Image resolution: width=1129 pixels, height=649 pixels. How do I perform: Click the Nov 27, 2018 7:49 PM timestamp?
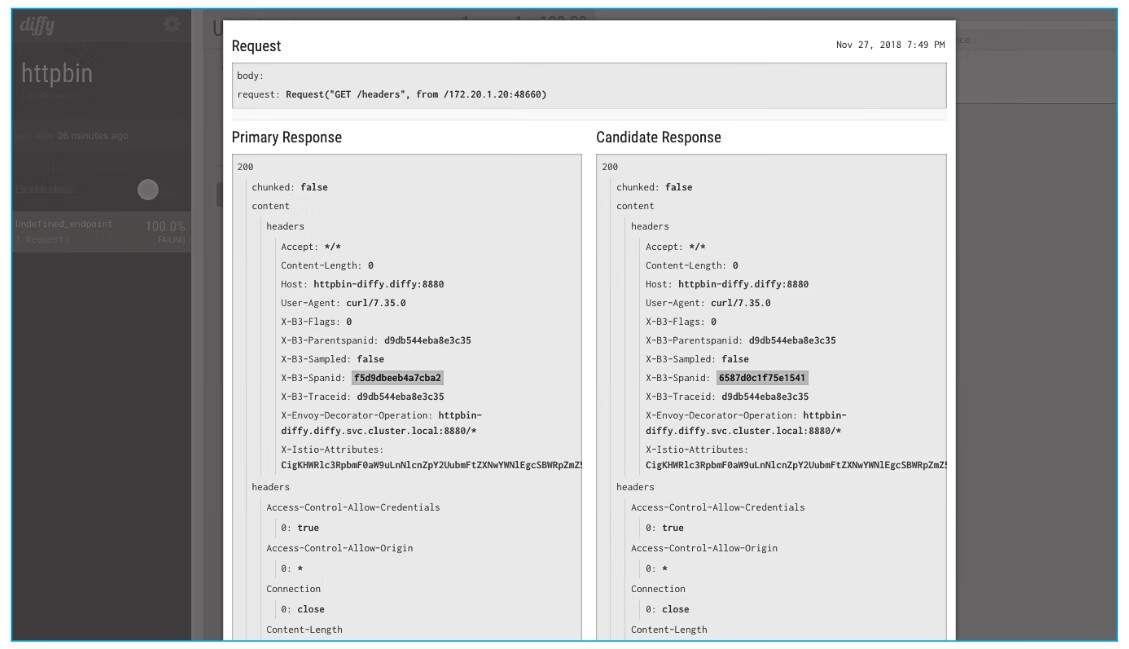[x=890, y=45]
